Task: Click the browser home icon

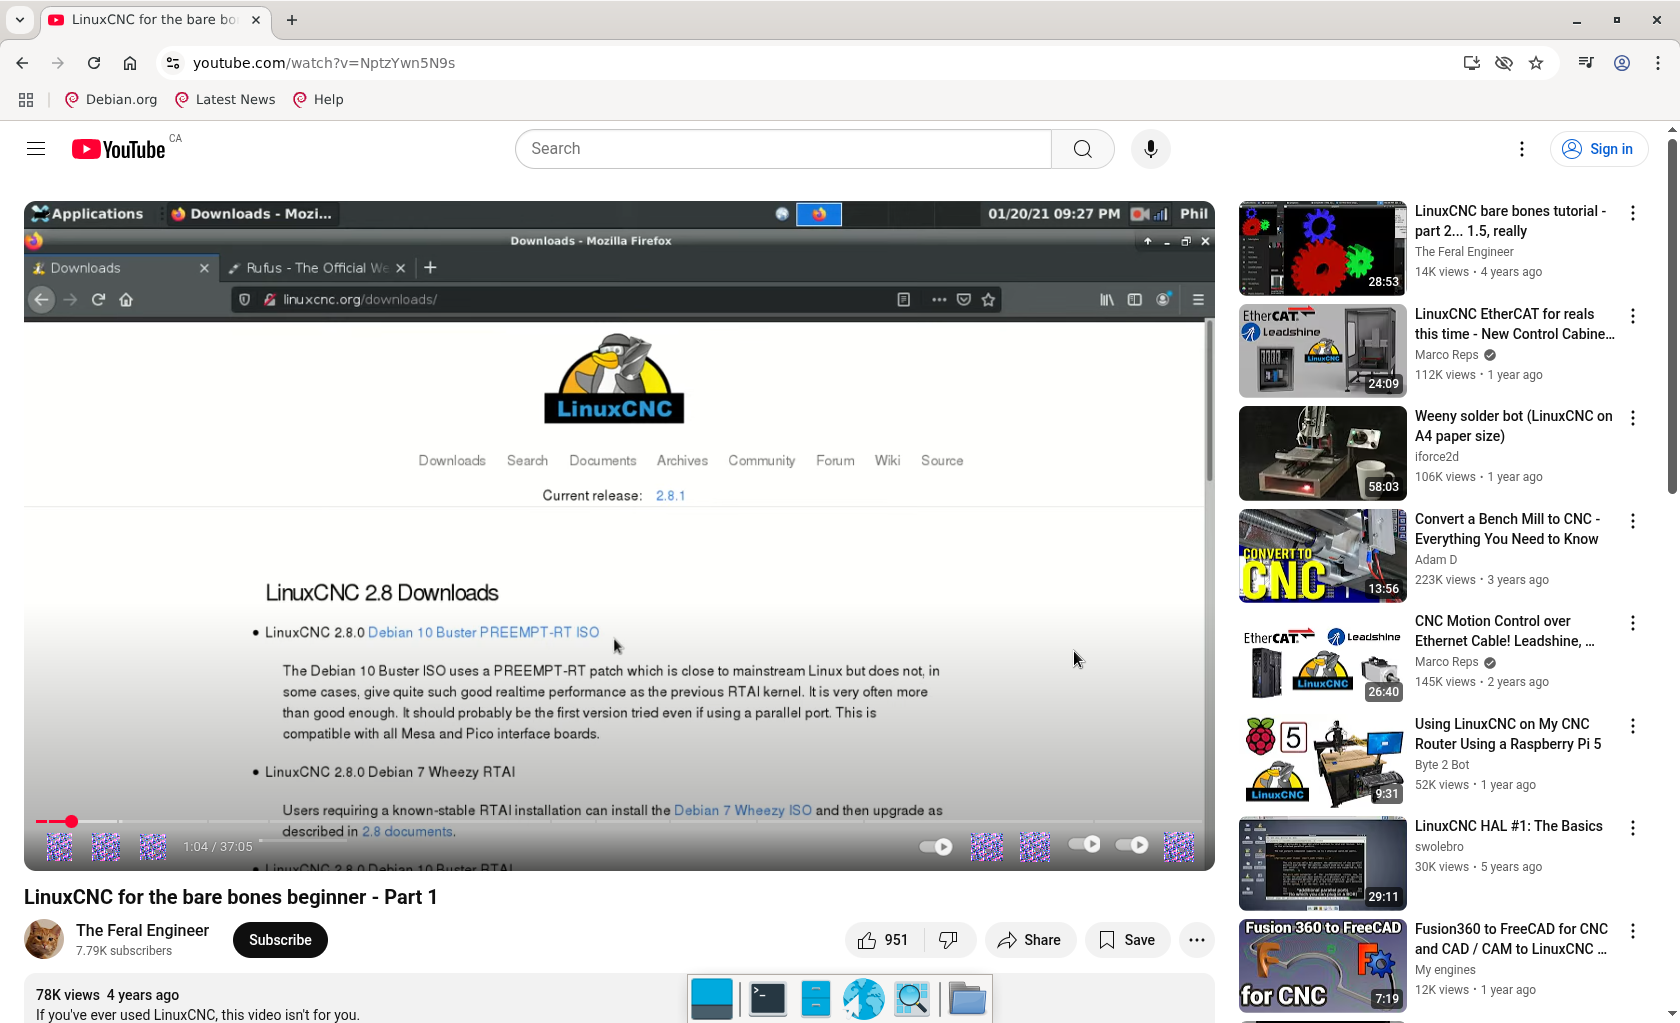Action: tap(130, 63)
